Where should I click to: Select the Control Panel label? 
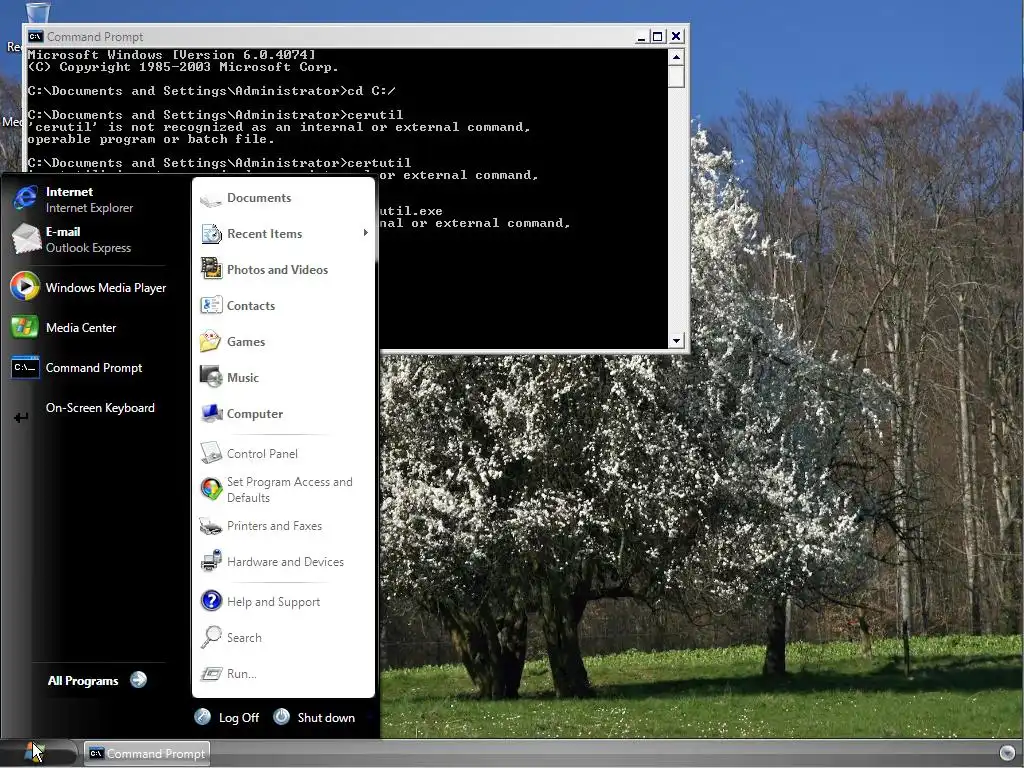click(262, 454)
